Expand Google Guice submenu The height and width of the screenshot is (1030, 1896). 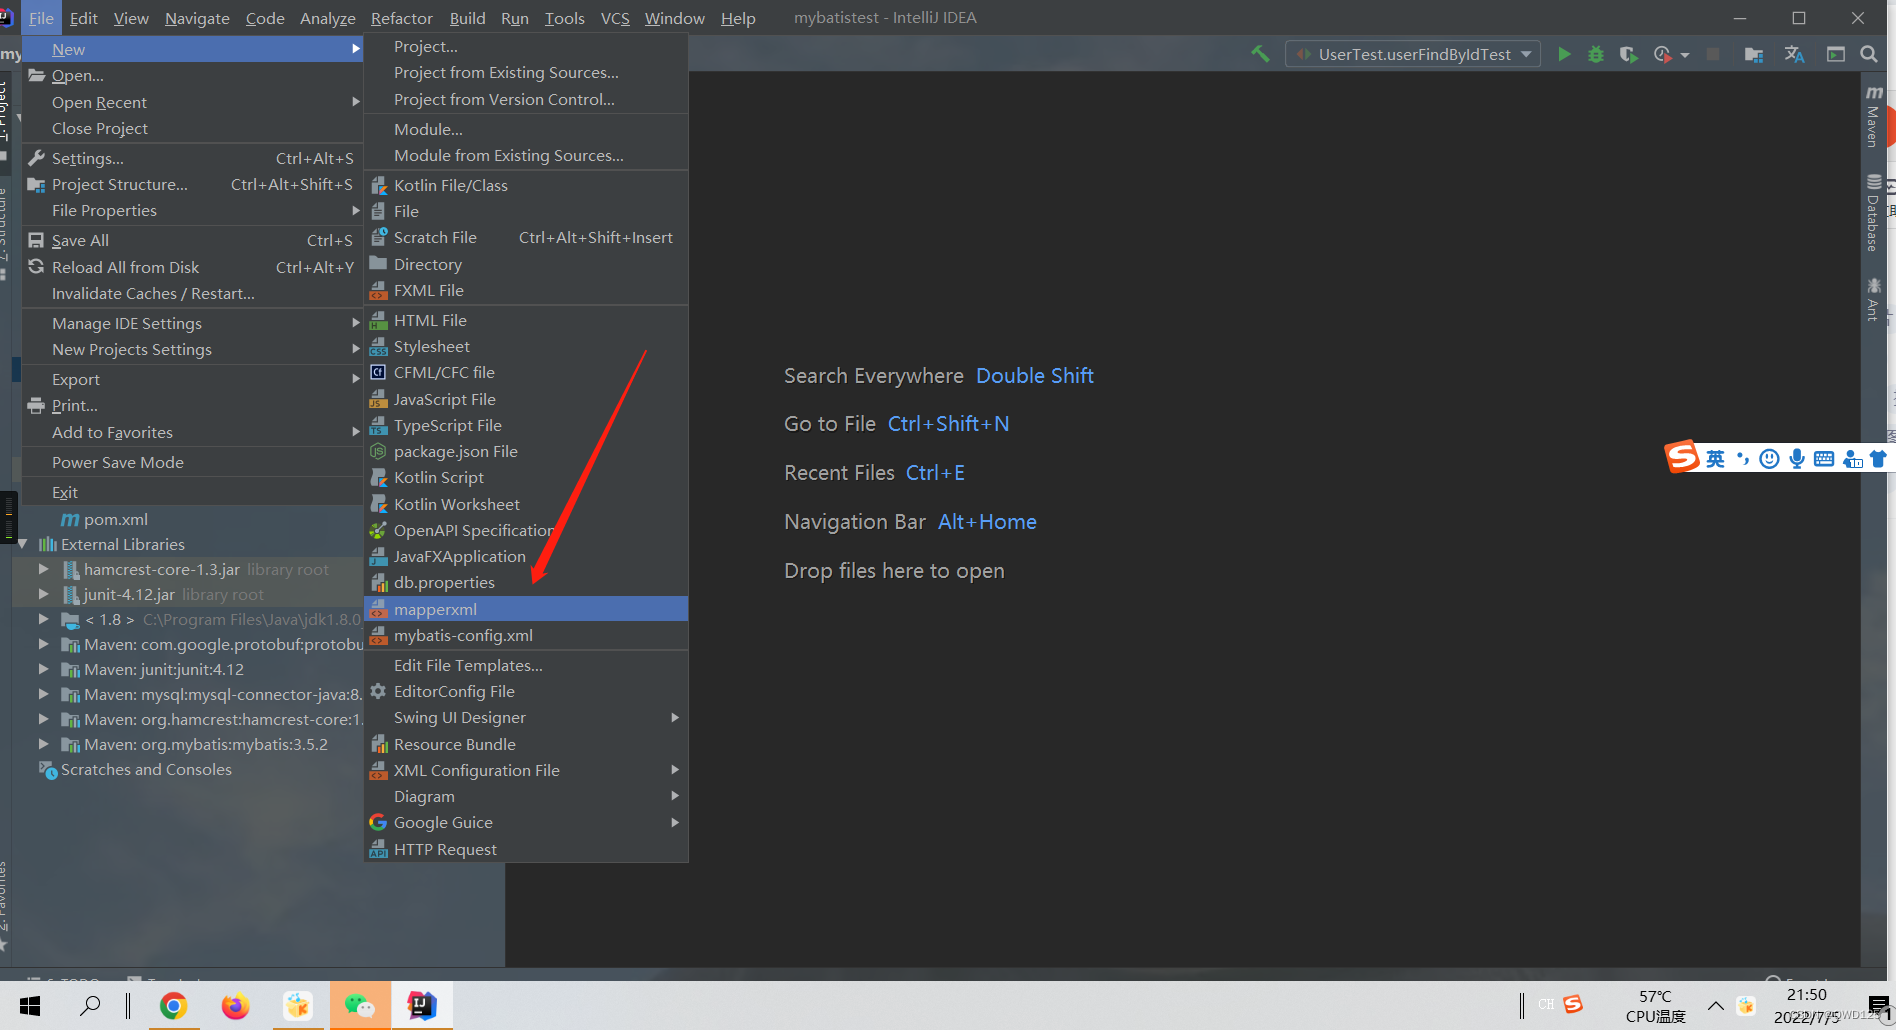point(526,822)
